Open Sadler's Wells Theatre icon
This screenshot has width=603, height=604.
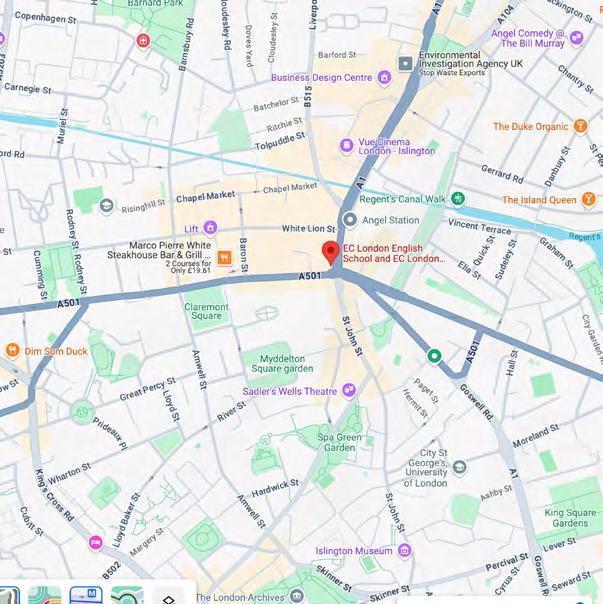click(349, 391)
